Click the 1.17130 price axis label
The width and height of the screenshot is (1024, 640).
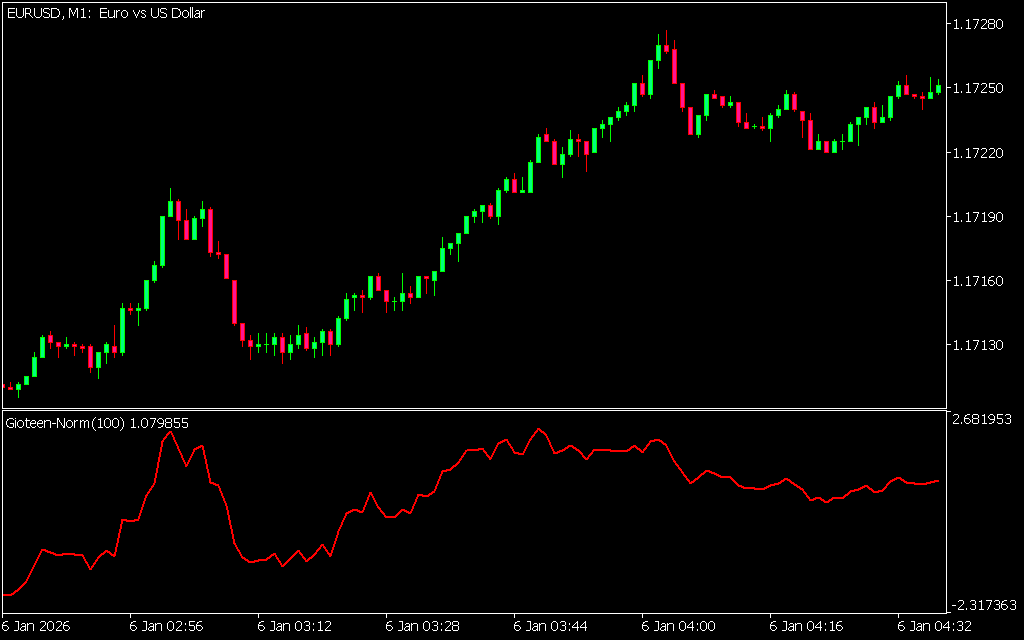click(981, 345)
